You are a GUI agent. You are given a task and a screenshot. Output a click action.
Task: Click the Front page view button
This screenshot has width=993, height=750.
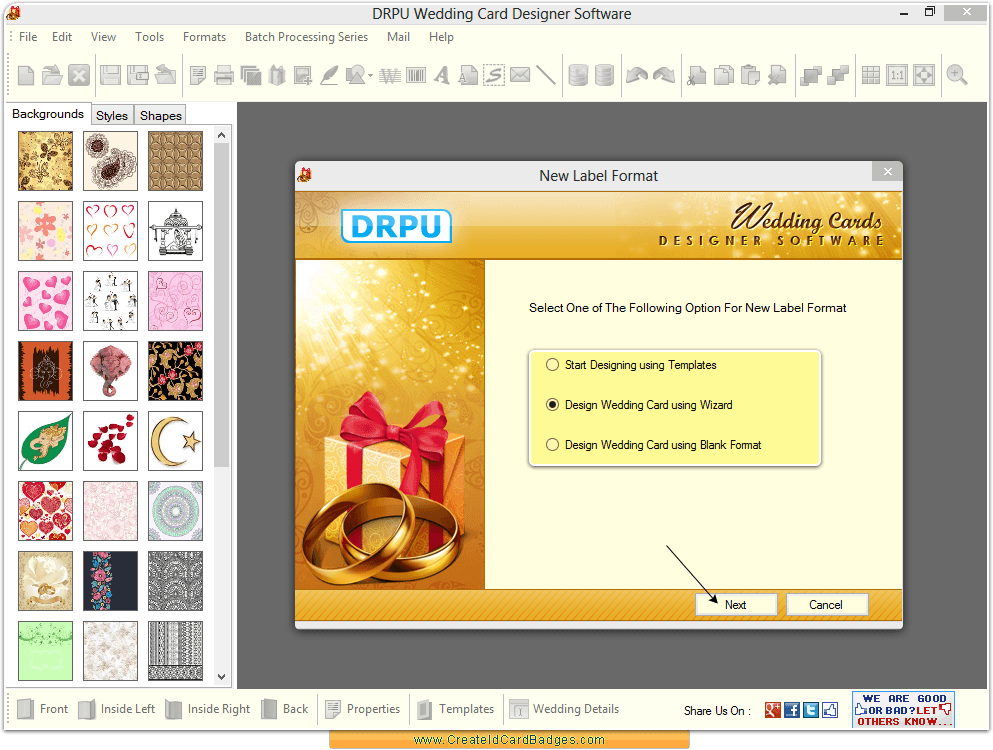point(42,709)
